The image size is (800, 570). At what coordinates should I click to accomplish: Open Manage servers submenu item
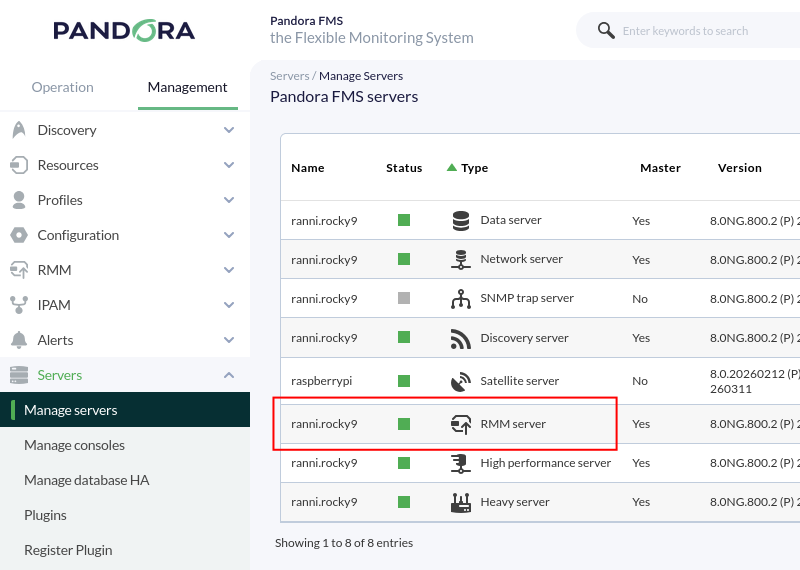point(125,410)
